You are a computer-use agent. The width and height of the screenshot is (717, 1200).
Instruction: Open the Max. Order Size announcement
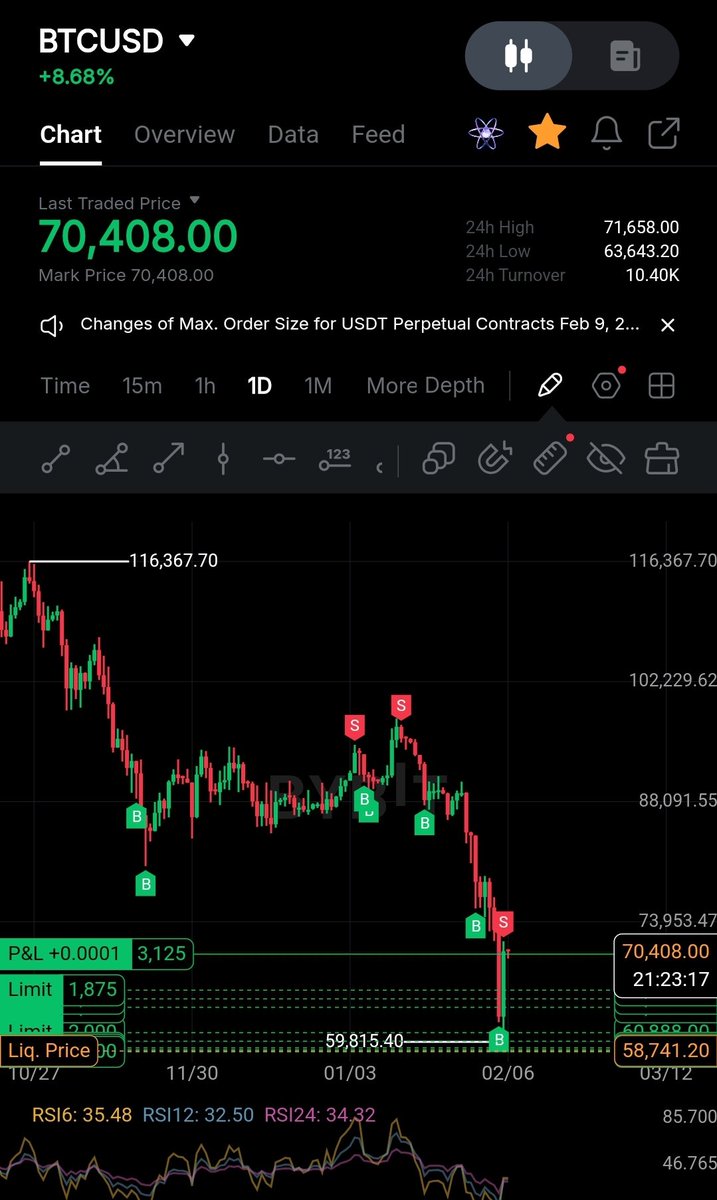[x=360, y=325]
